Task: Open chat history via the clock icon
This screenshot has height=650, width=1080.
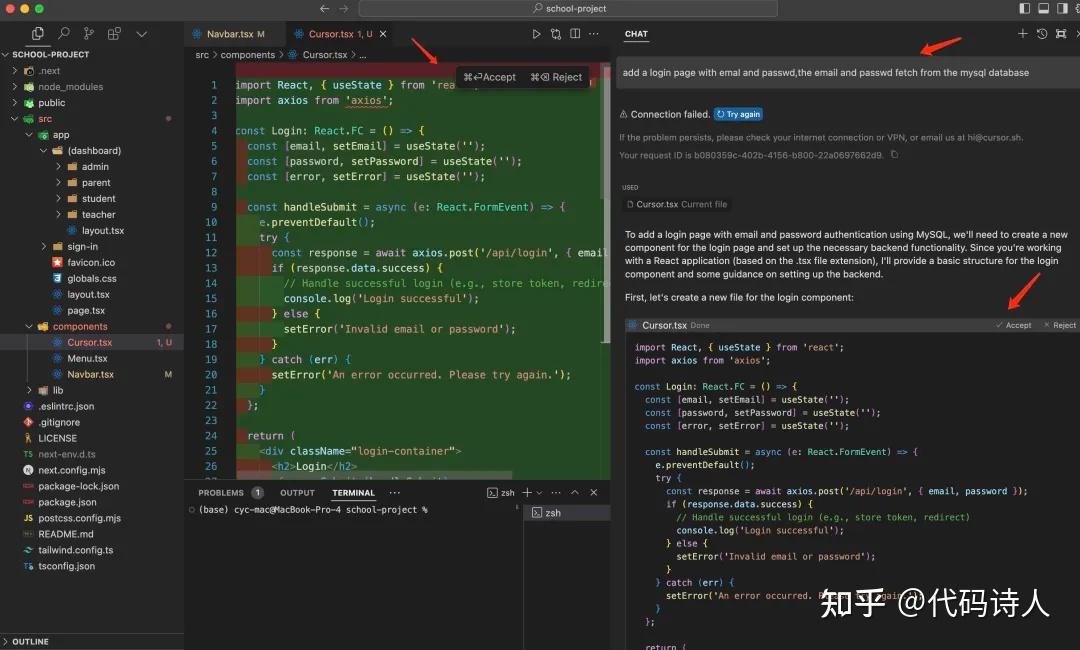Action: pyautogui.click(x=1041, y=34)
